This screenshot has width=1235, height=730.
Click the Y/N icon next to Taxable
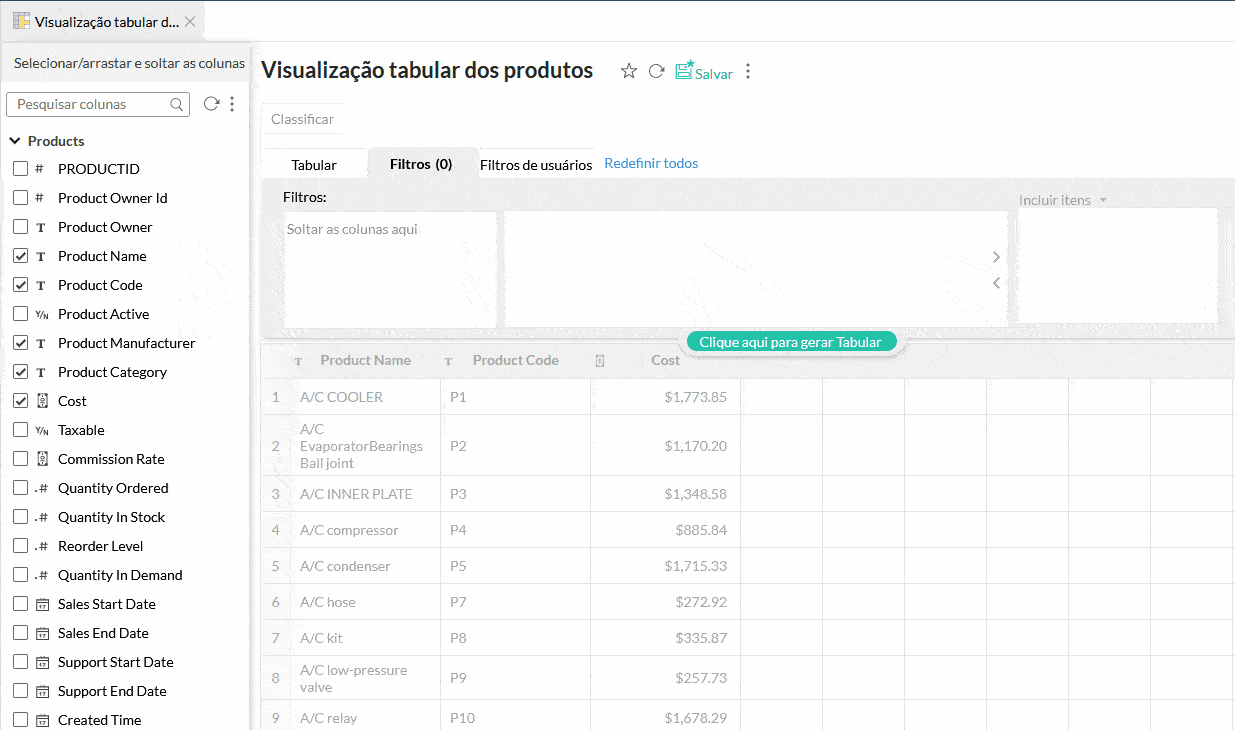tap(42, 431)
